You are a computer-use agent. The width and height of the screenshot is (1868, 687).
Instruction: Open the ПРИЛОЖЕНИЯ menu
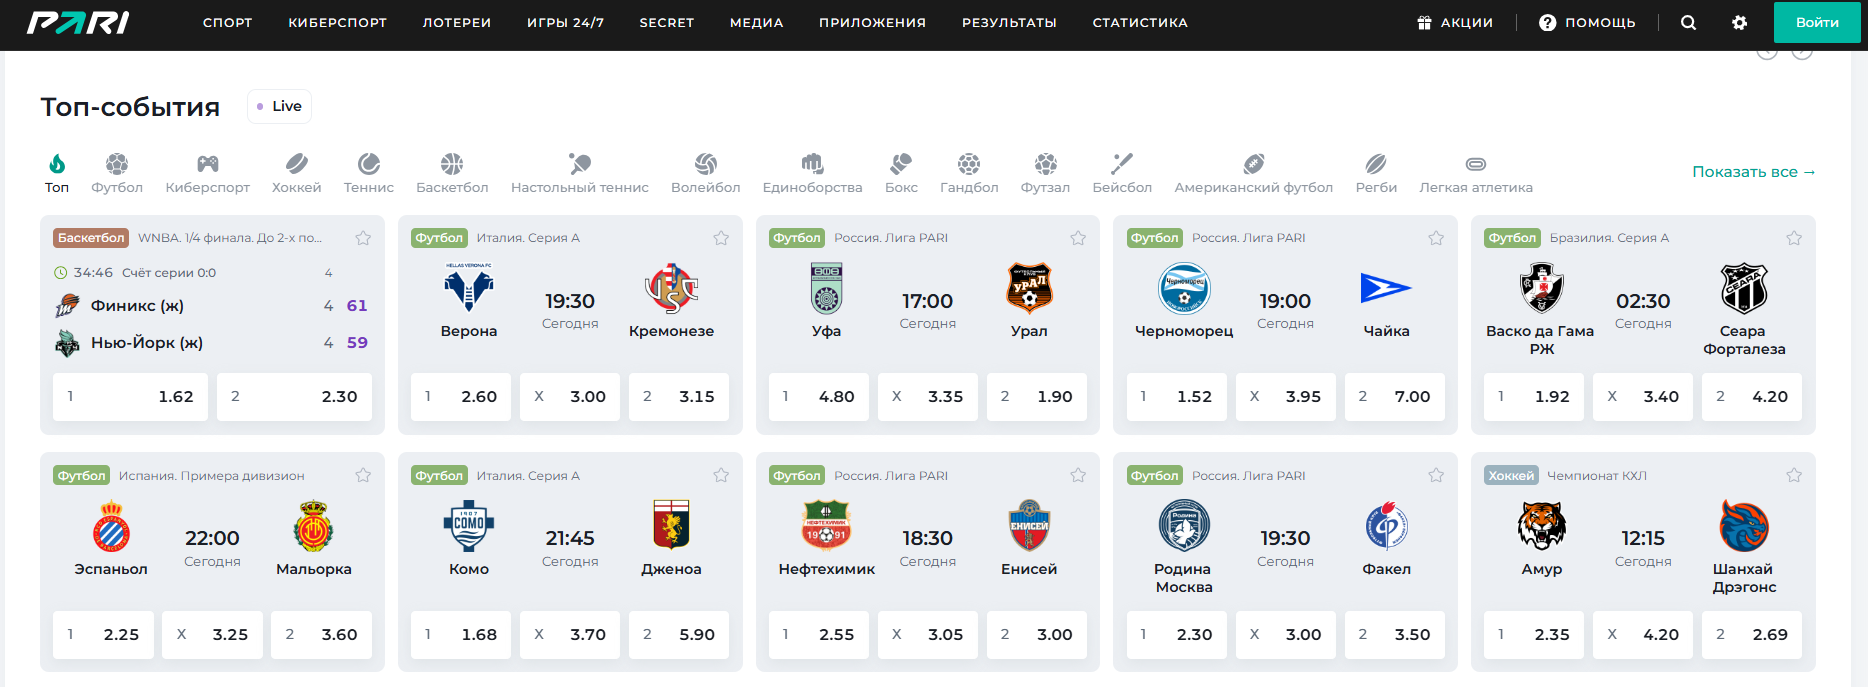[x=872, y=22]
